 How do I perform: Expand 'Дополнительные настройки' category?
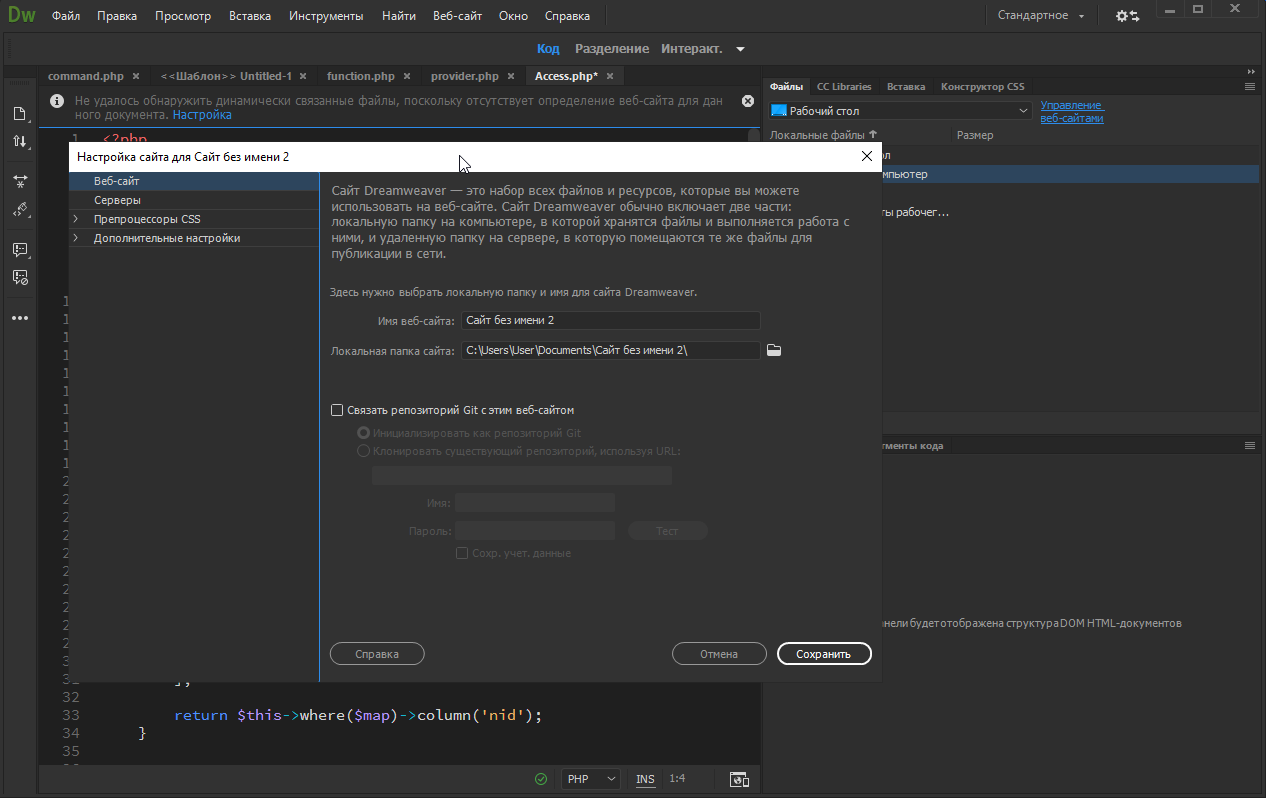pos(75,238)
